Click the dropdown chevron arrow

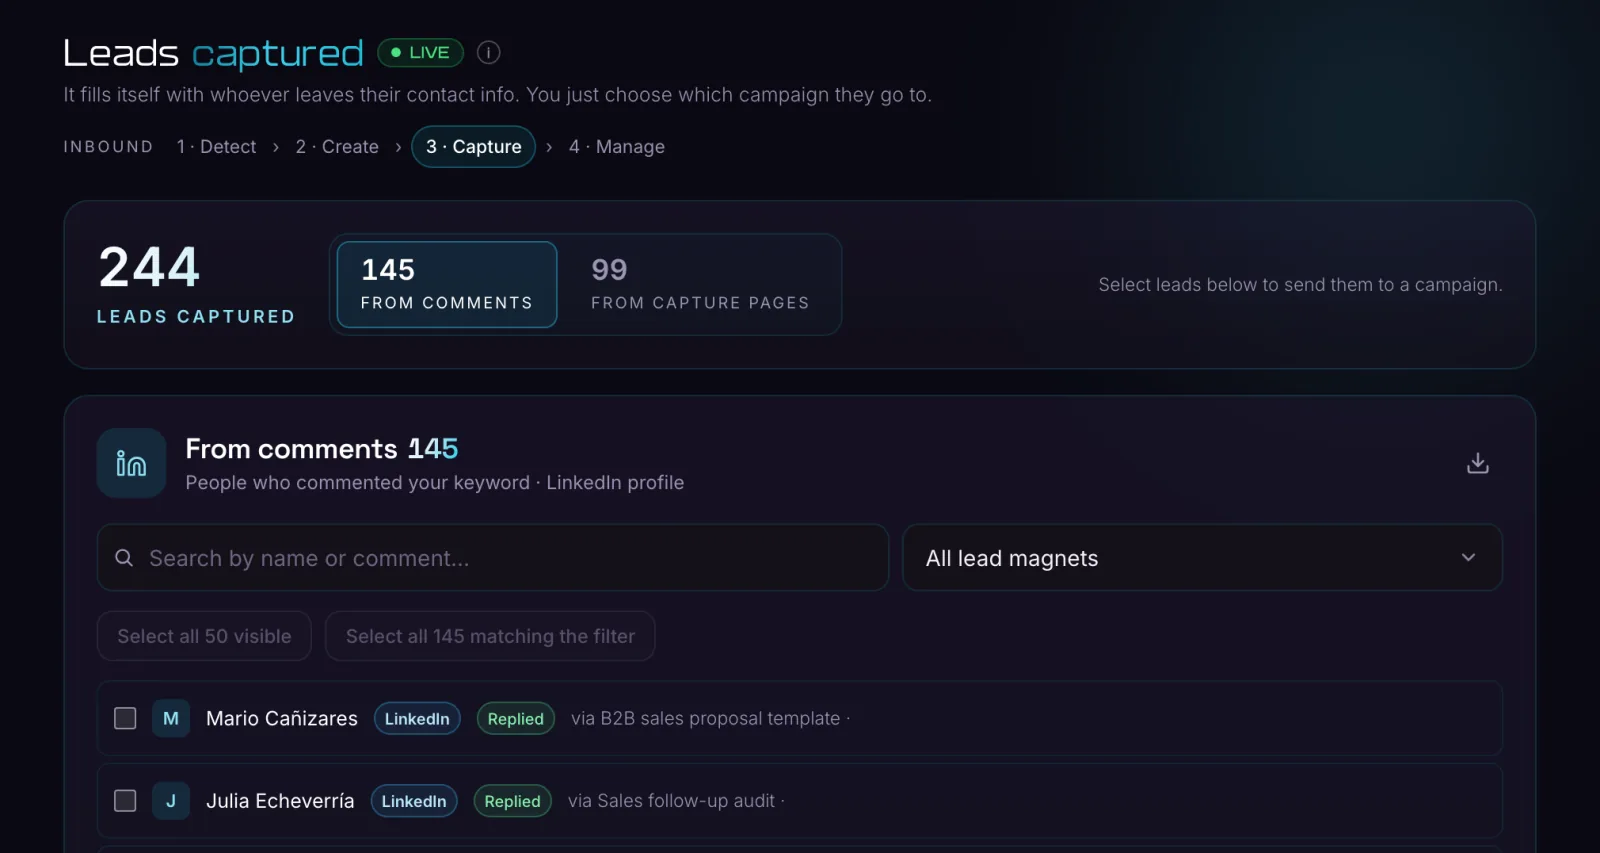tap(1468, 558)
